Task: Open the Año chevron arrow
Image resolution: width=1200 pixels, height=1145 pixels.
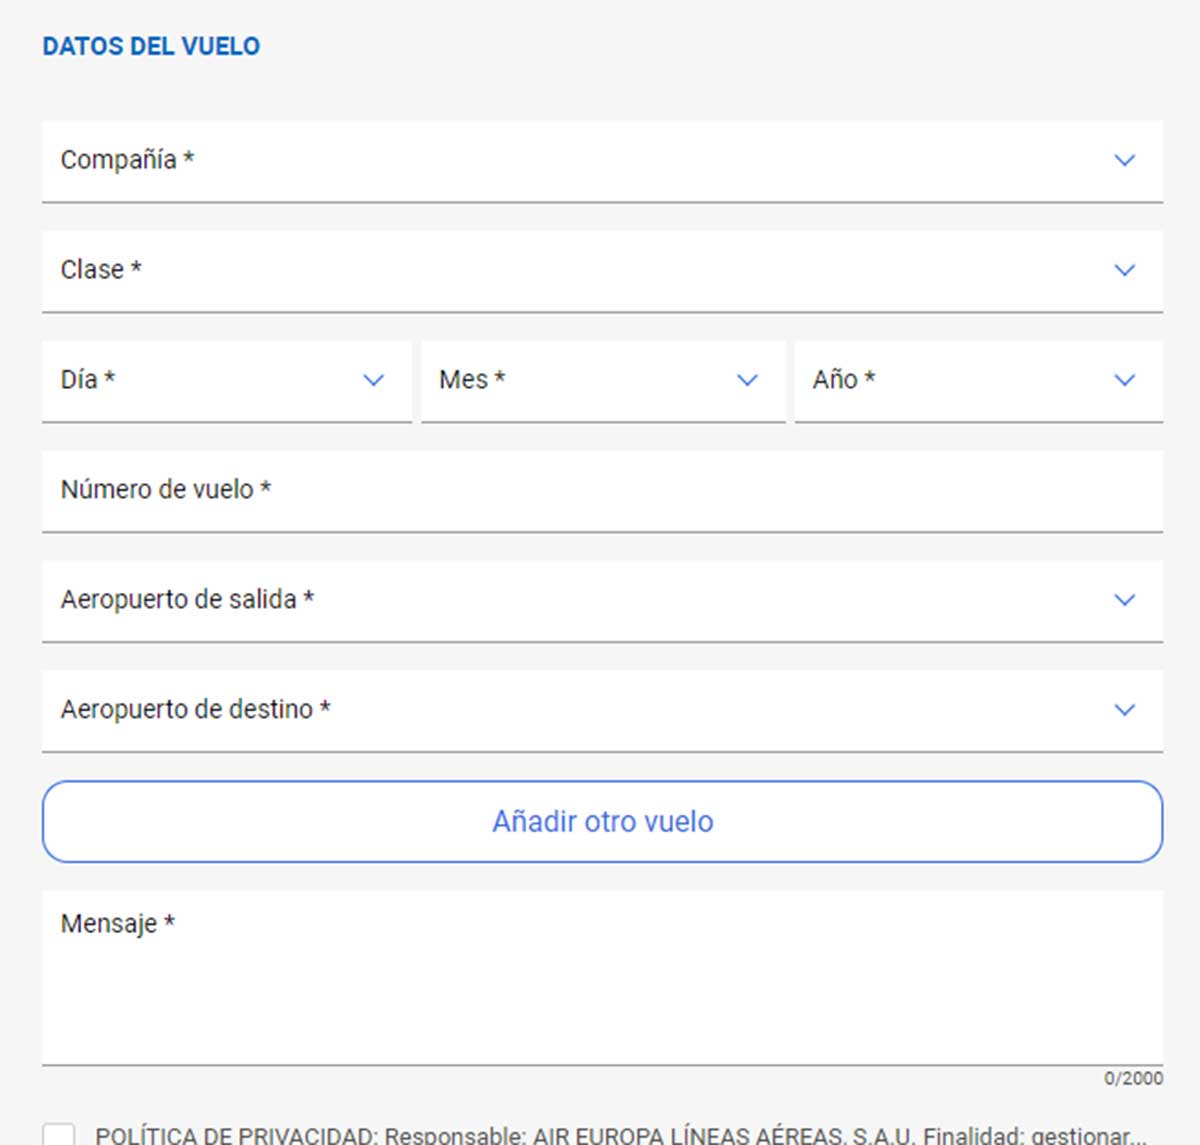Action: click(1124, 380)
